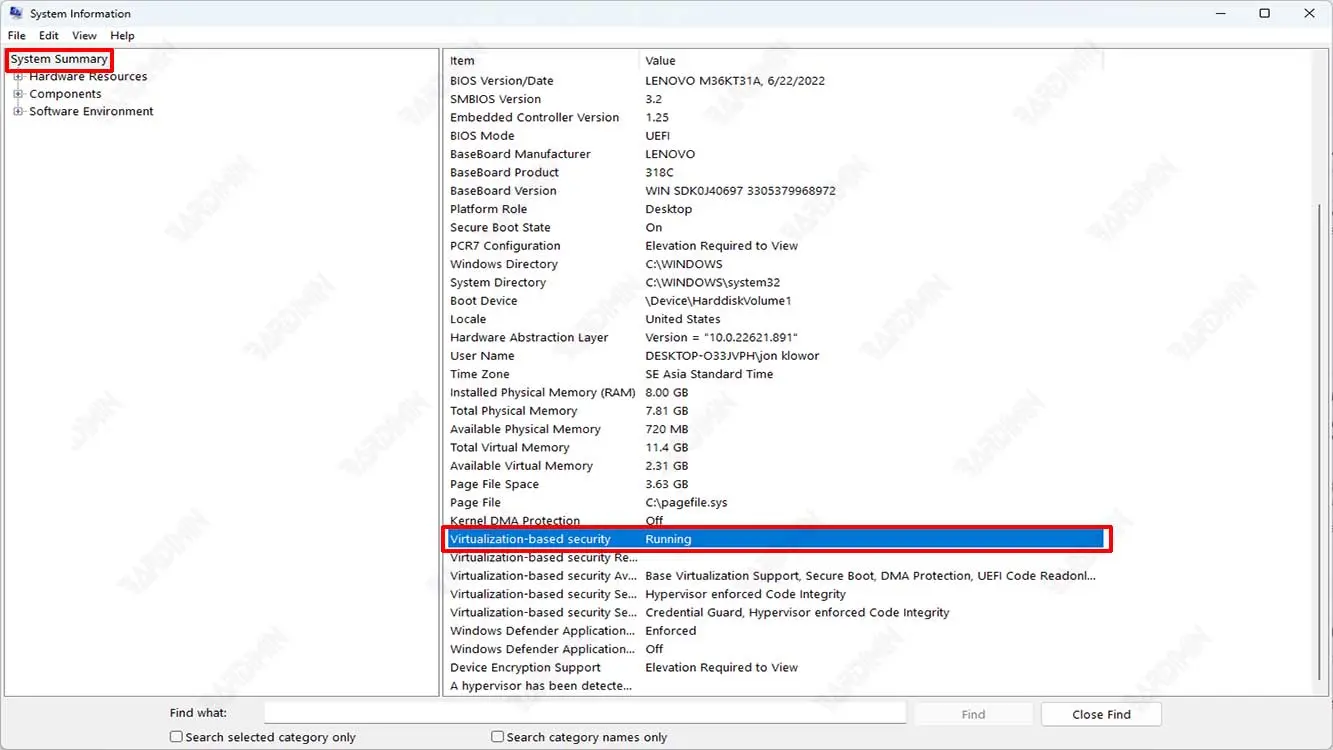Open the Help menu
The image size is (1333, 750).
tap(122, 36)
